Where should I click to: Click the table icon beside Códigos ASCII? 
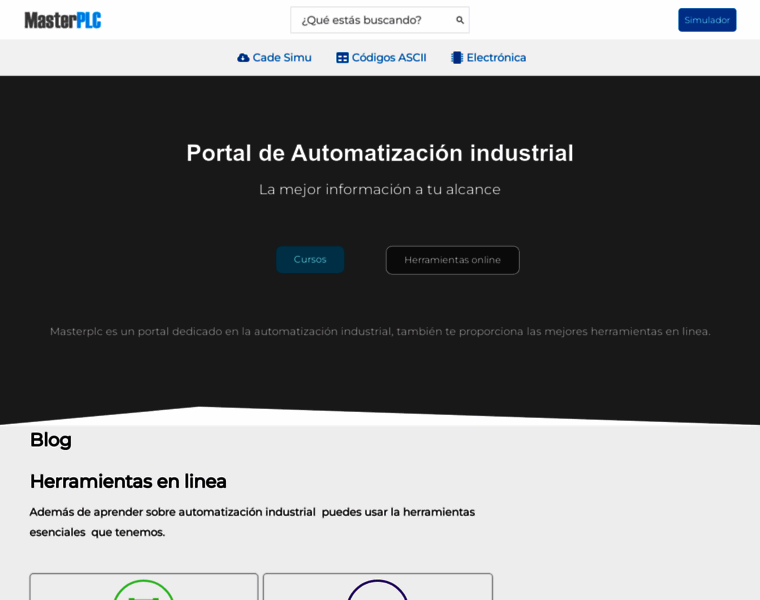(x=342, y=58)
